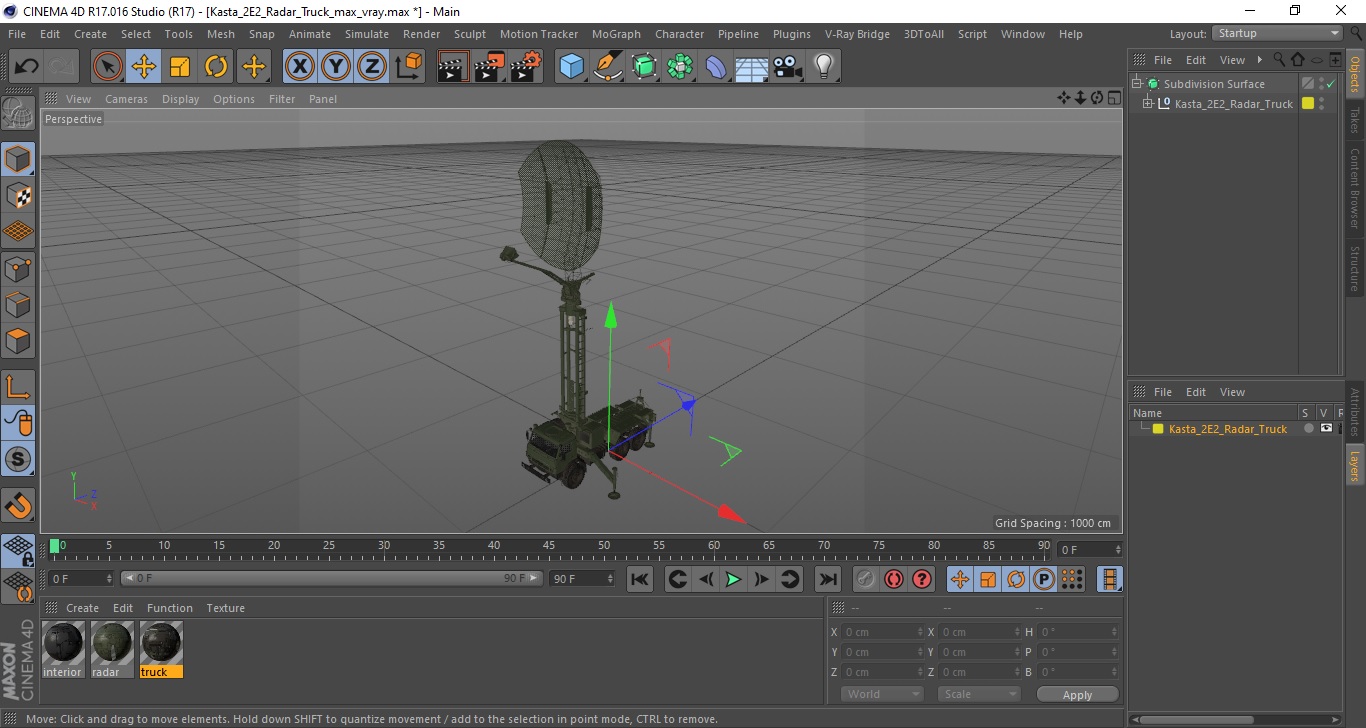Toggle Position keyframe recording icon

point(959,579)
